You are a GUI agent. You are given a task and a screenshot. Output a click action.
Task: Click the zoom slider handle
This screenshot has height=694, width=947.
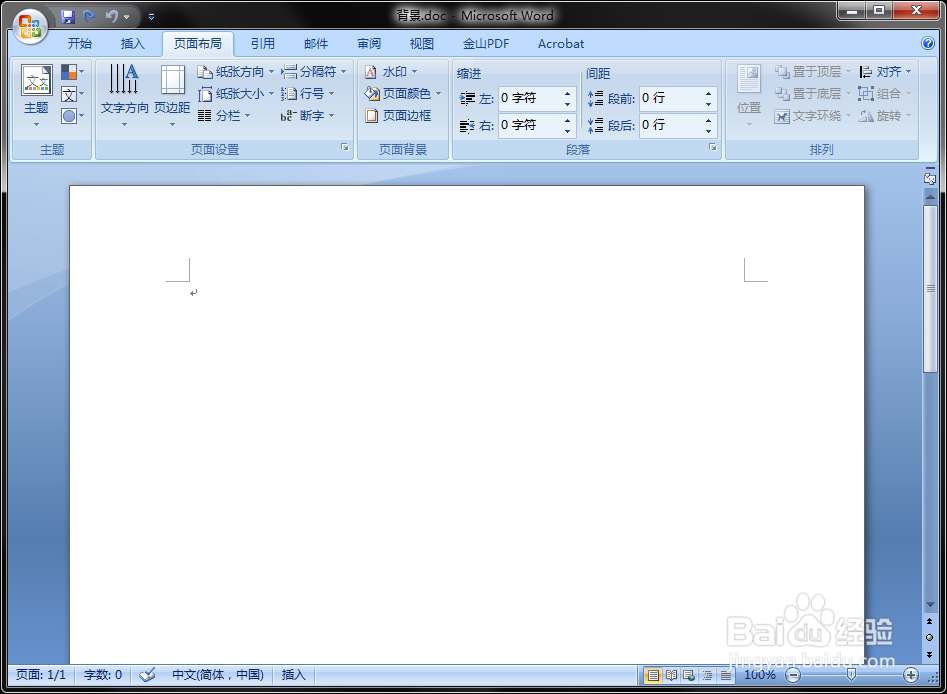(x=851, y=675)
